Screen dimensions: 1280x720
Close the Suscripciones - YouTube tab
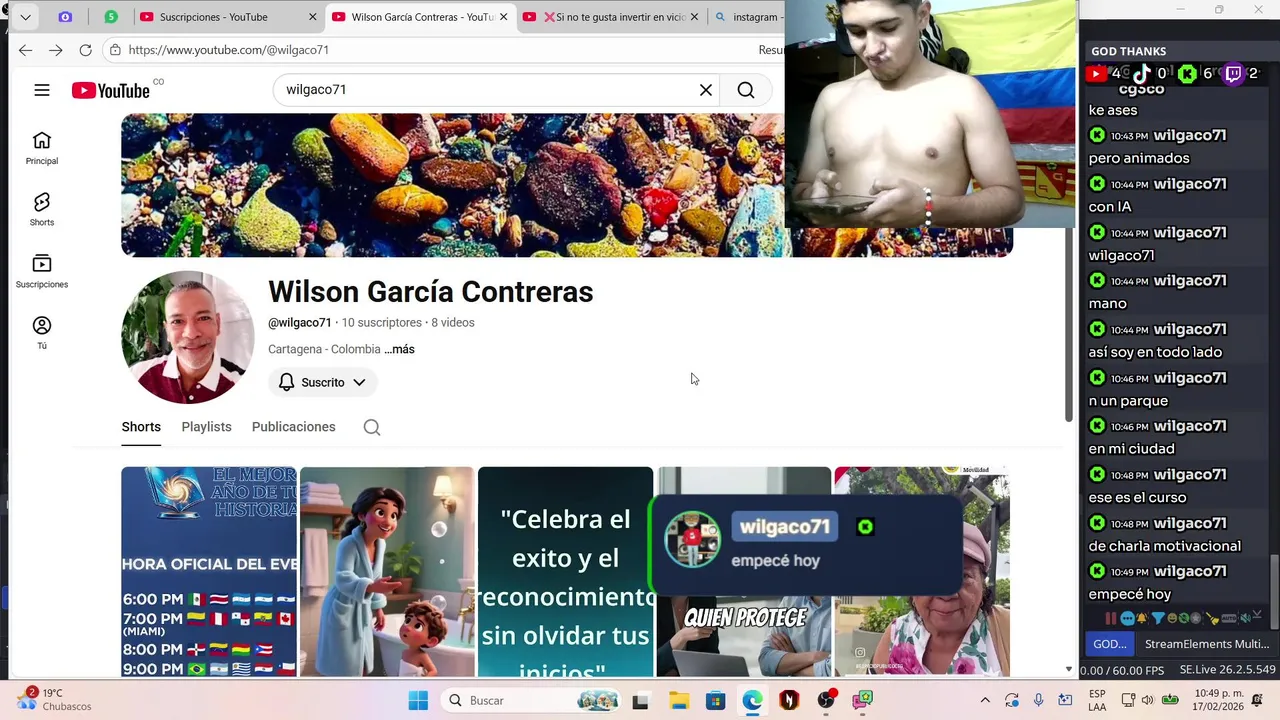[x=312, y=17]
